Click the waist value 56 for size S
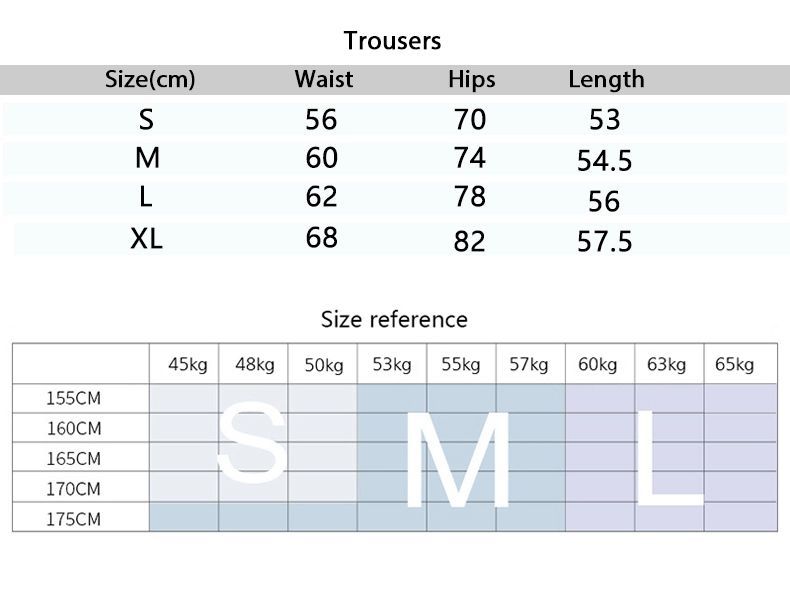Screen dimensions: 790x613 pyautogui.click(x=321, y=119)
